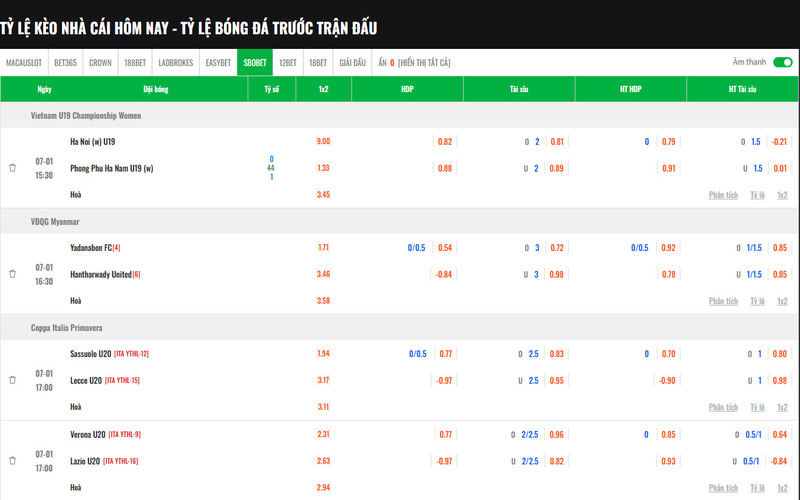
Task: Hide the Verona U20 match with trash icon
Action: point(12,461)
